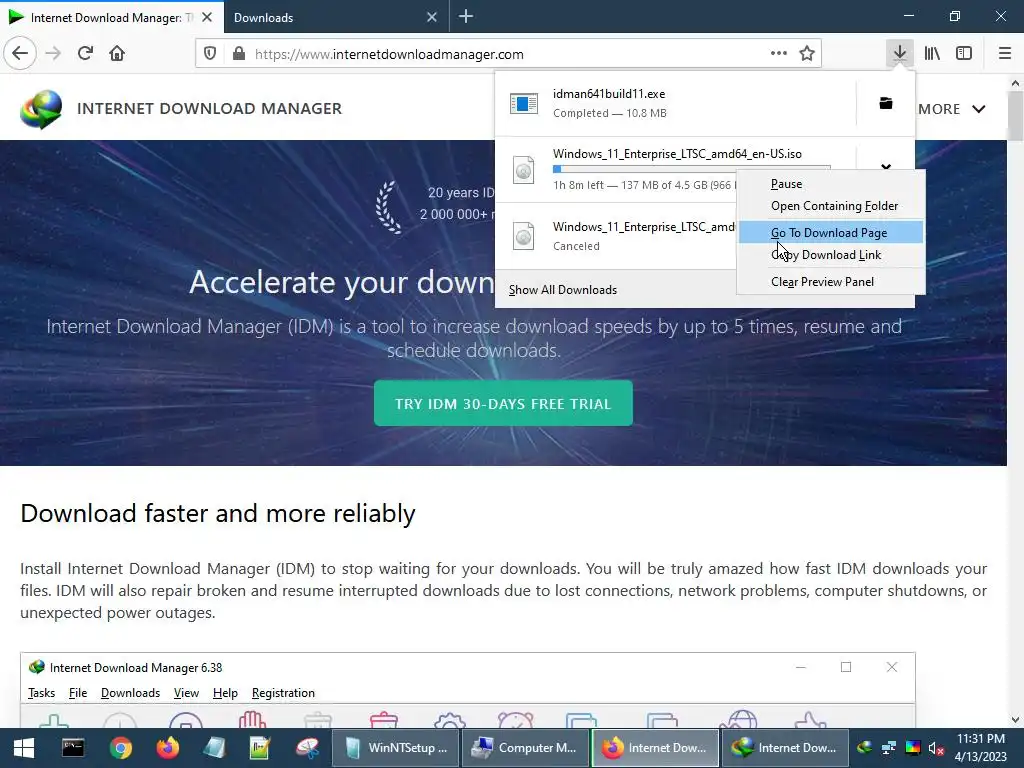Open Notepad++ icon in taskbar

pos(259,748)
